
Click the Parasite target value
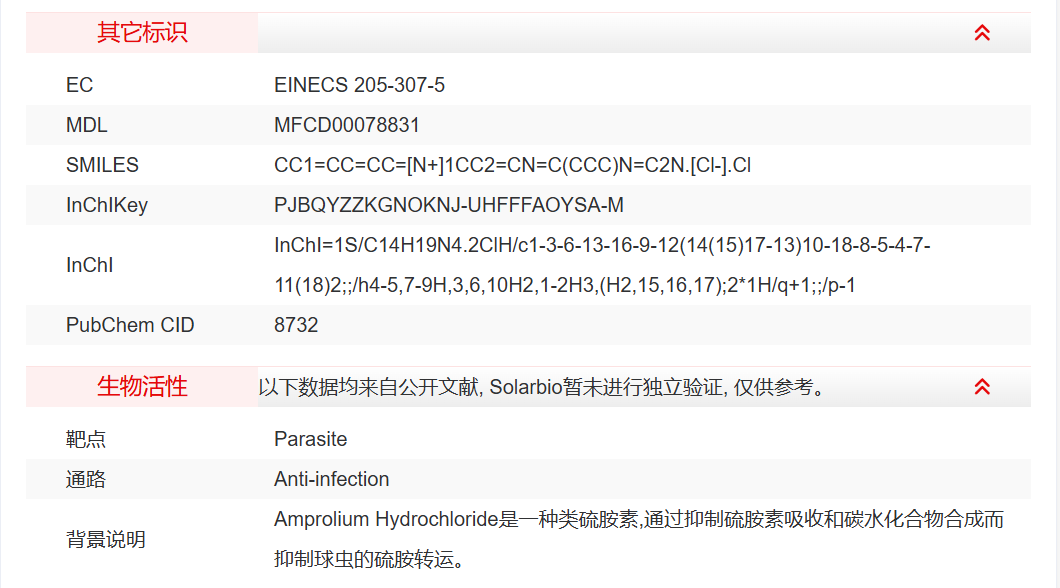coord(311,439)
